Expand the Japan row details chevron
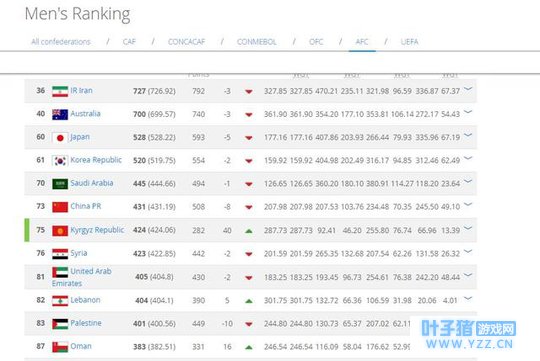 [x=468, y=135]
